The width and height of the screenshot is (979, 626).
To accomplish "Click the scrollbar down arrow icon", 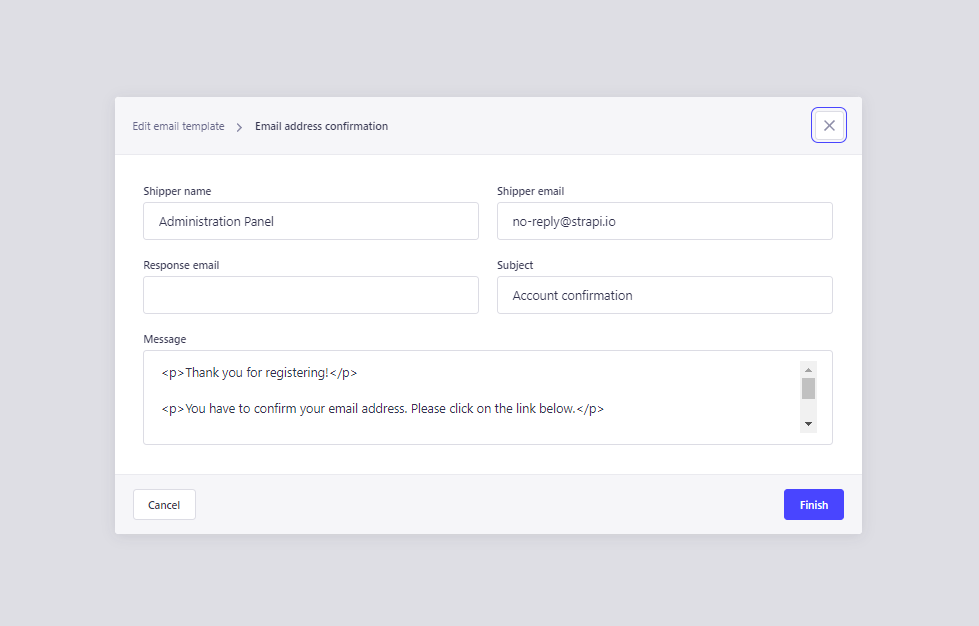I will 808,423.
